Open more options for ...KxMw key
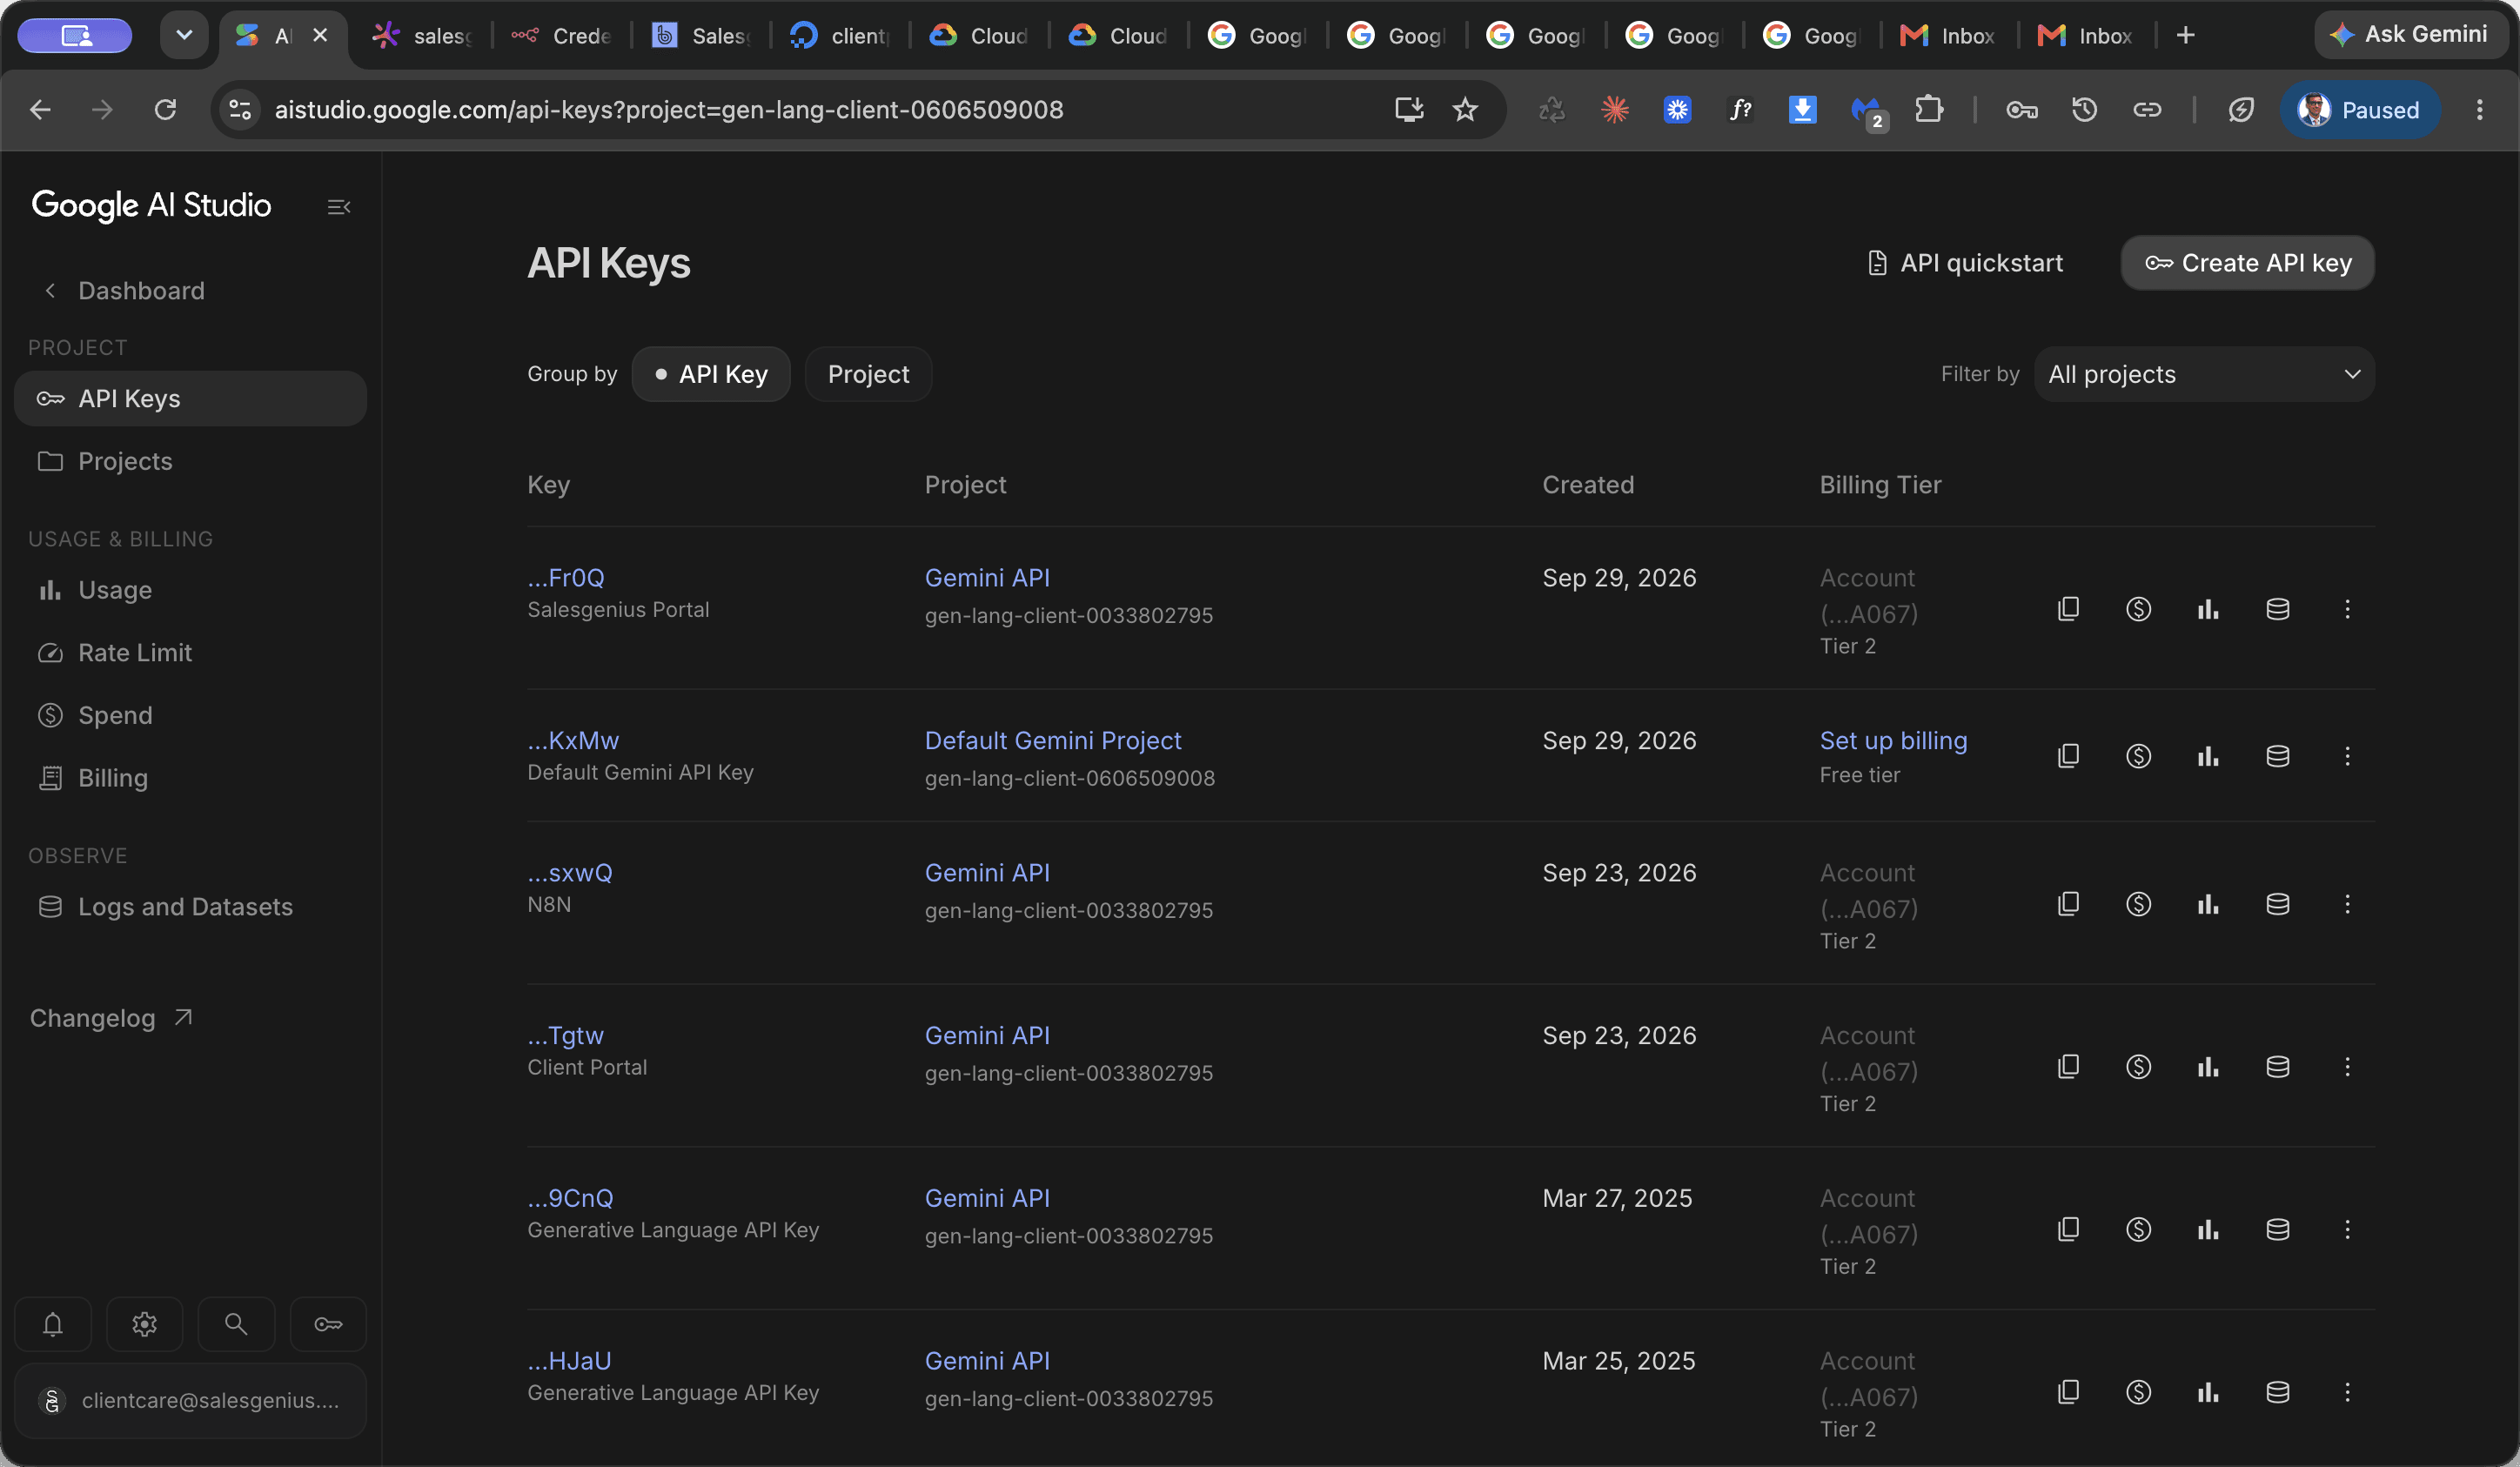Image resolution: width=2520 pixels, height=1467 pixels. pos(2347,756)
